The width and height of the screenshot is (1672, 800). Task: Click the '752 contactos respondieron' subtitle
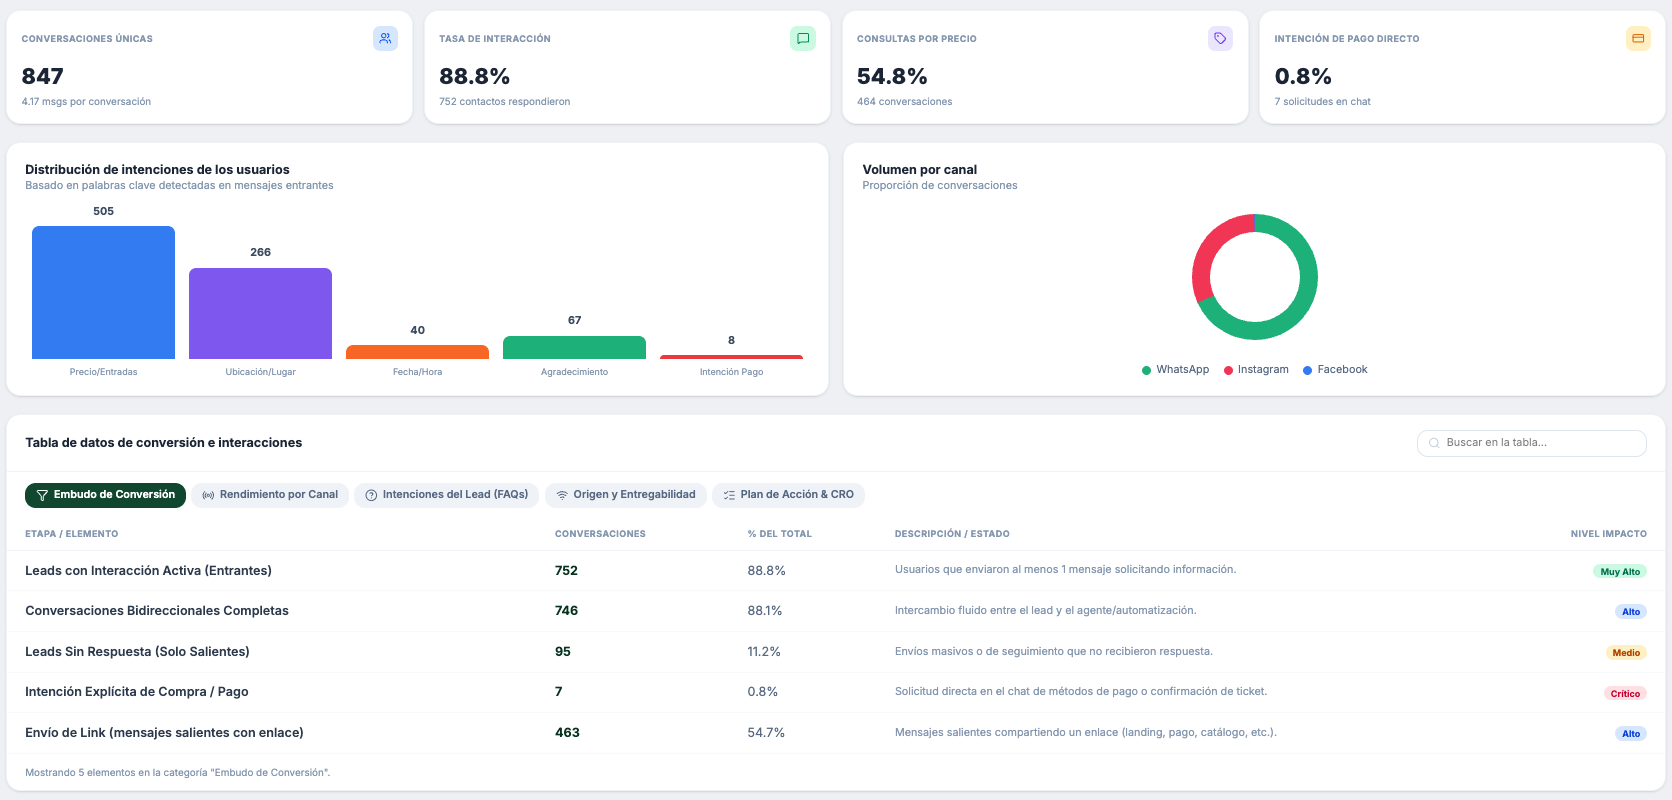505,102
